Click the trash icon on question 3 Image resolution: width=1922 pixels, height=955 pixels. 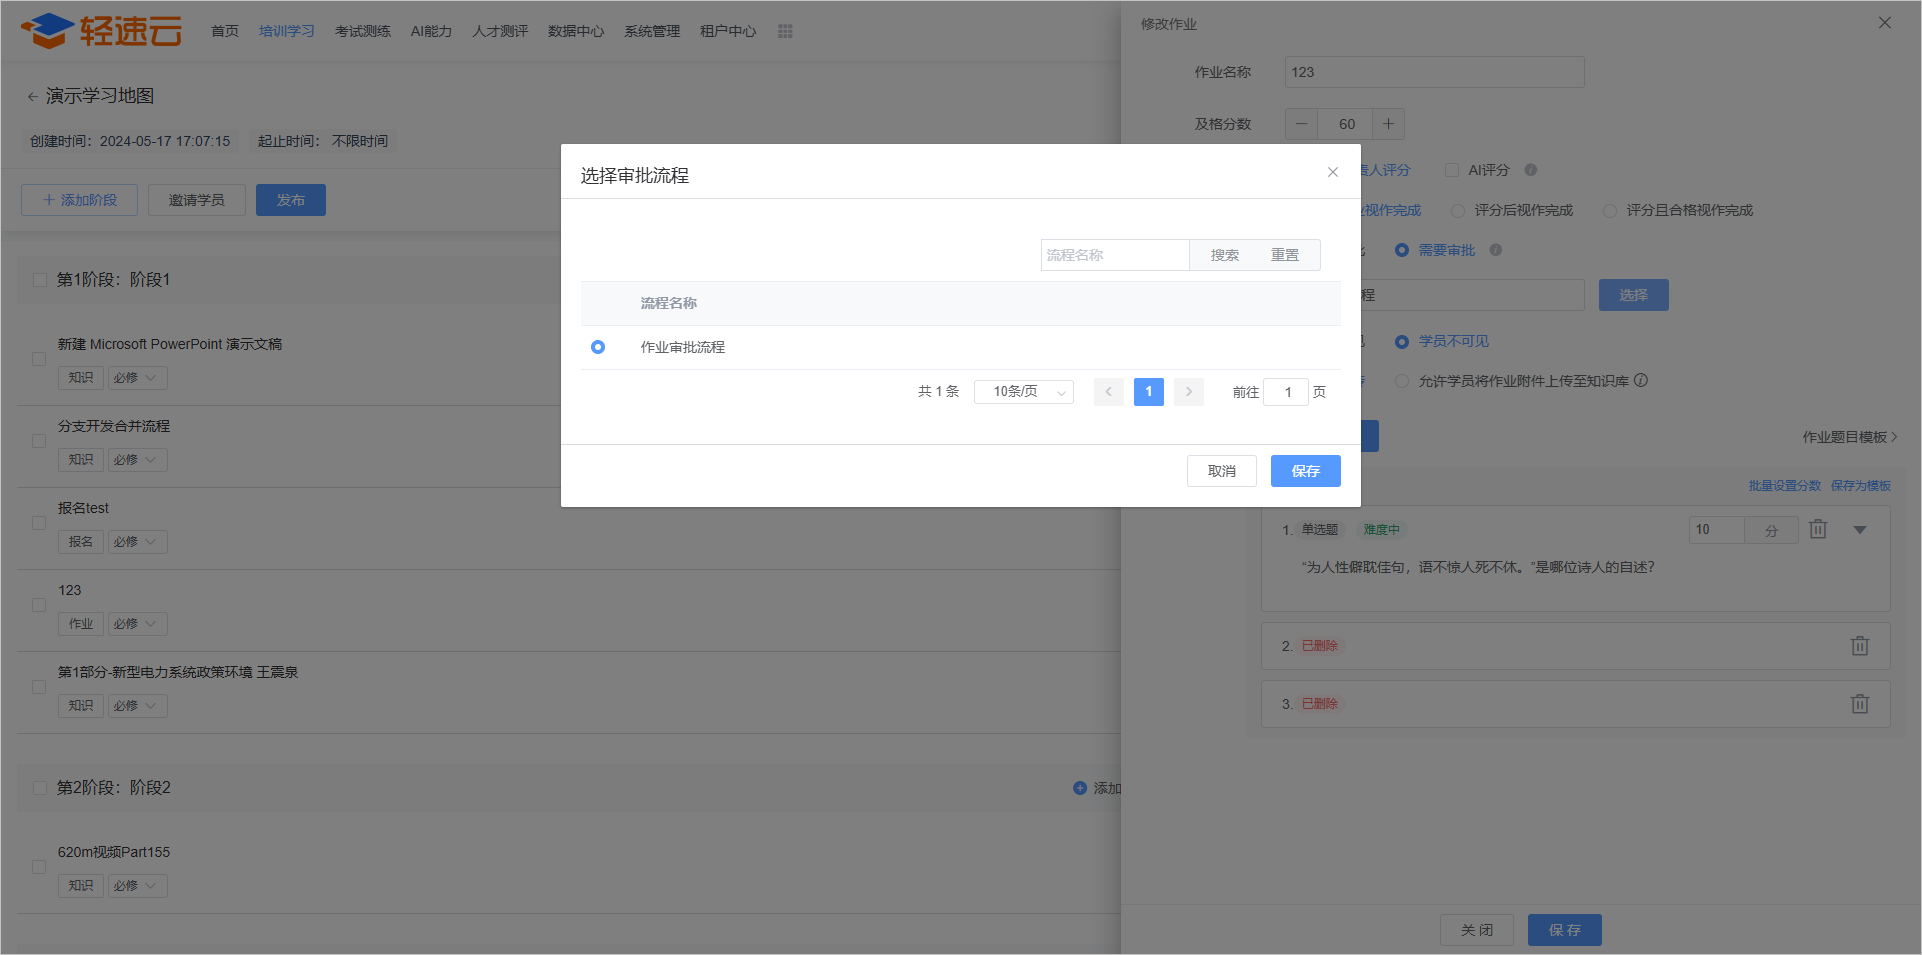(x=1859, y=704)
